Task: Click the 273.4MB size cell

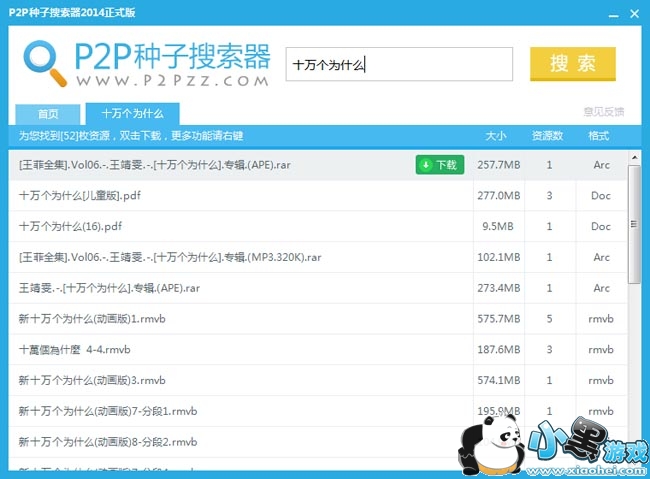Action: click(499, 288)
